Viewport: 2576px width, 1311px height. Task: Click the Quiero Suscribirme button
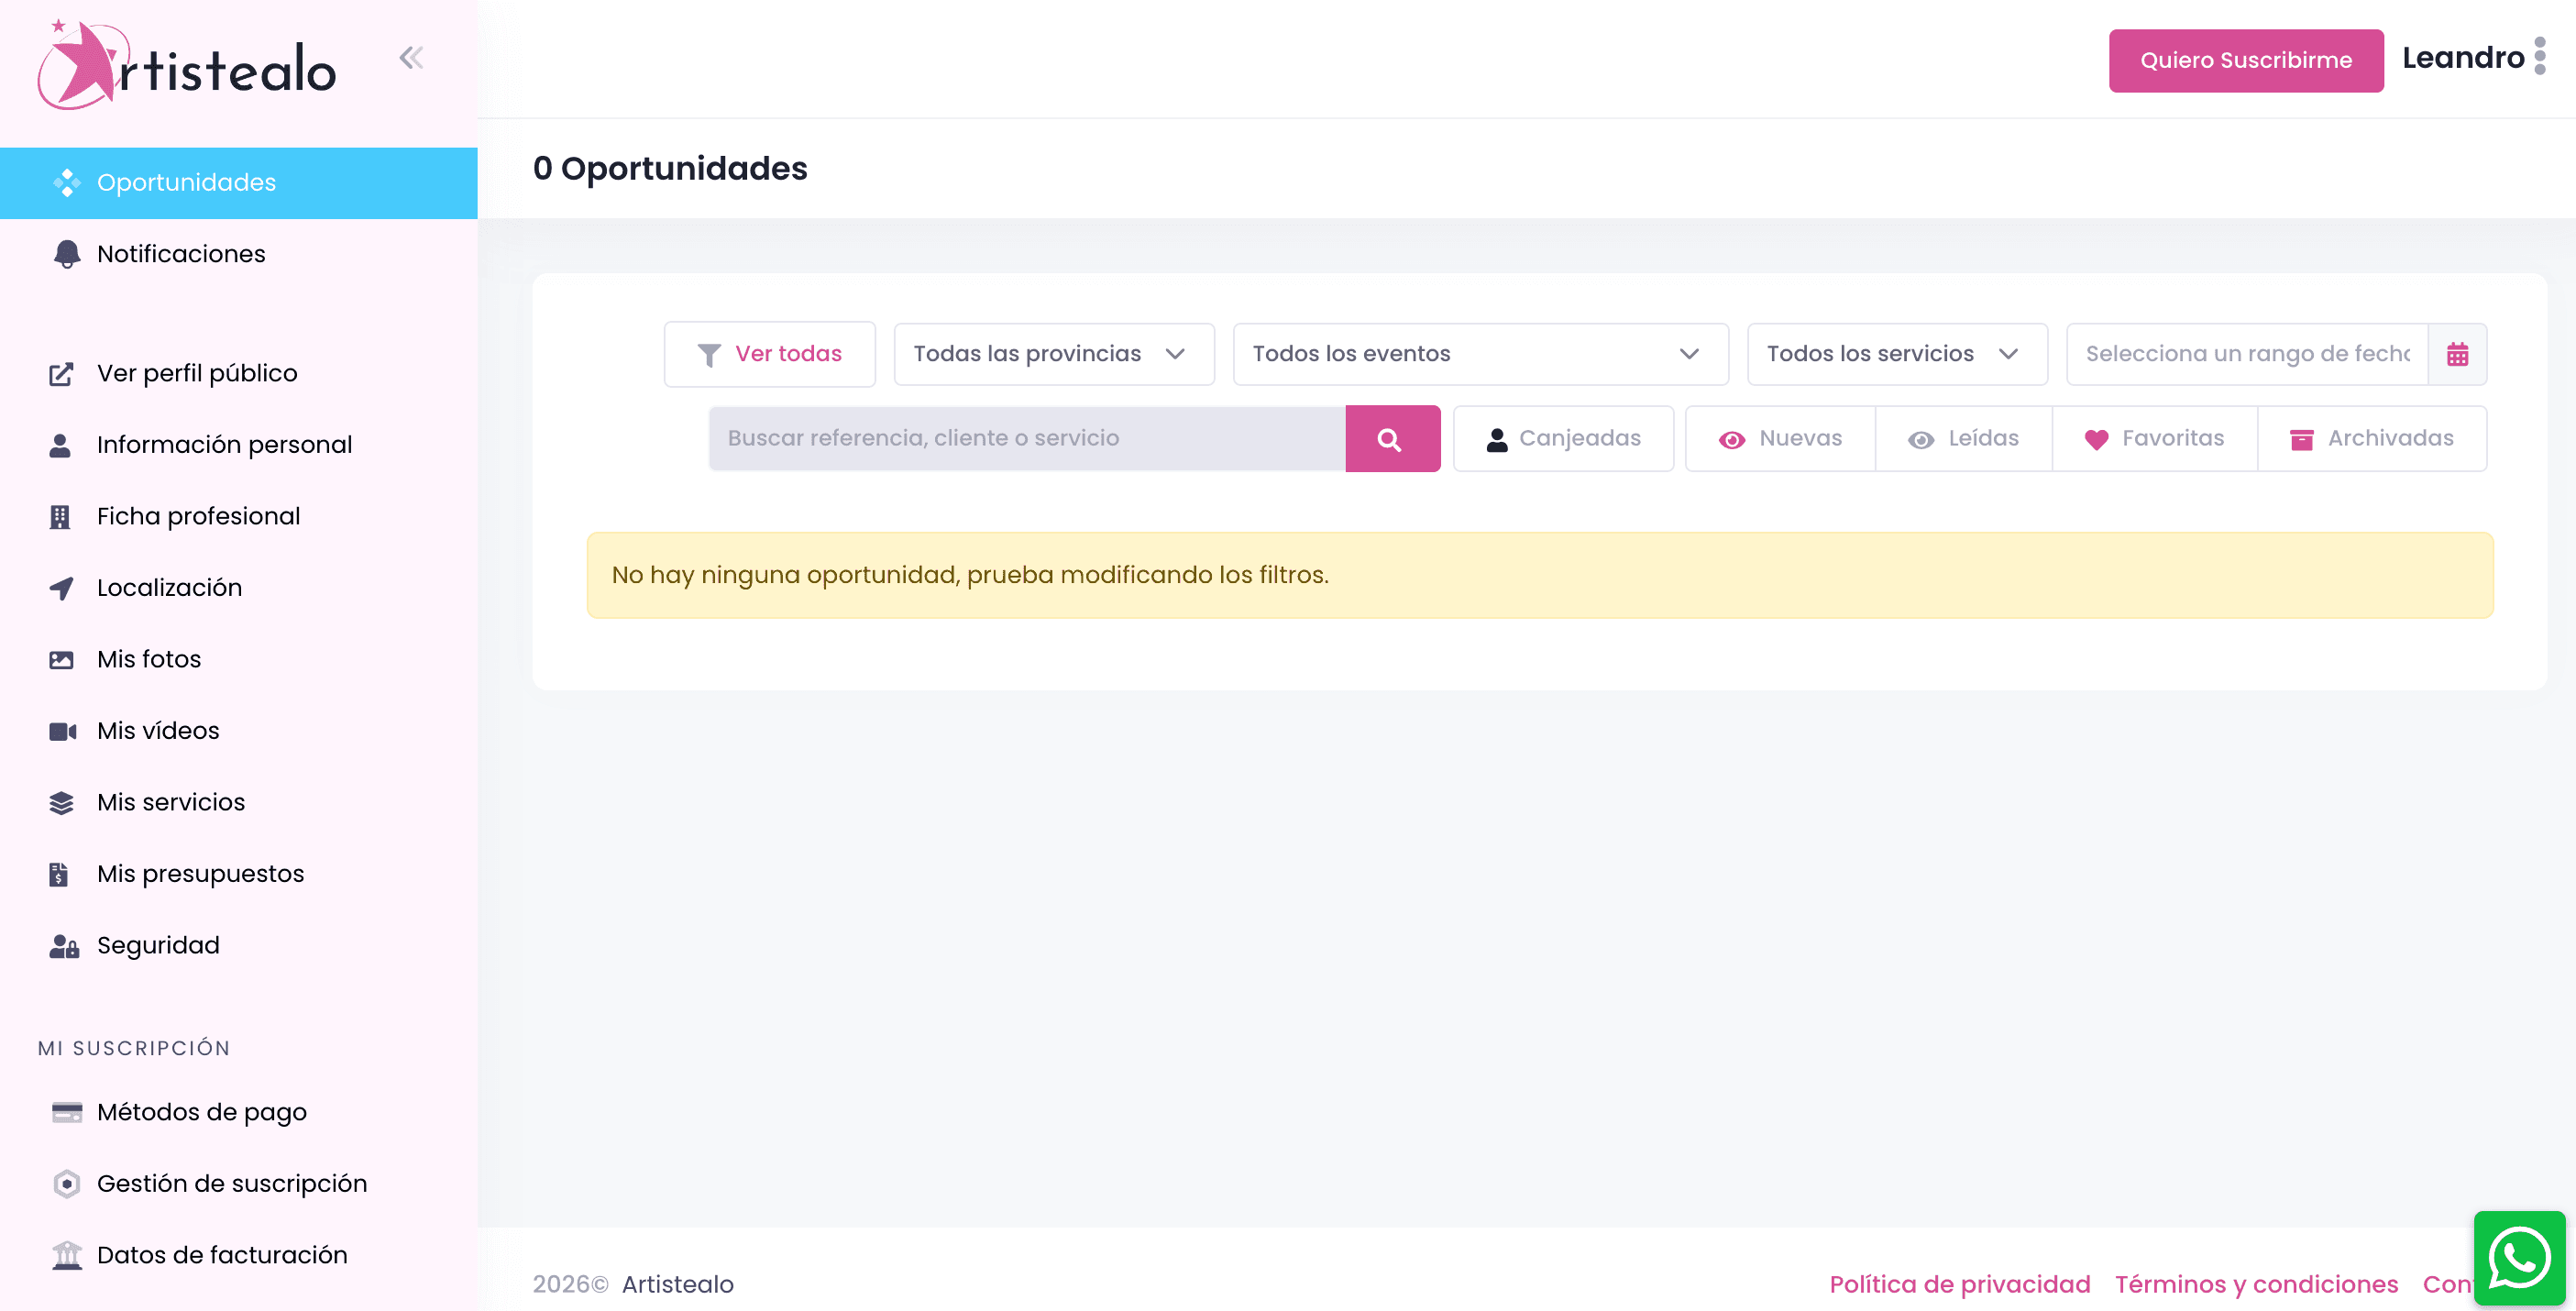[x=2245, y=61]
